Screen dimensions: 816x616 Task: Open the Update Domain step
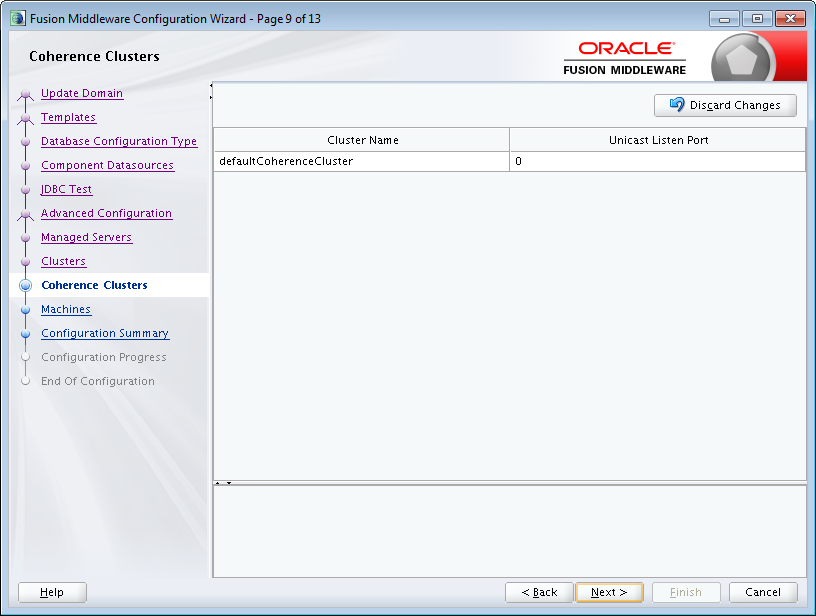click(82, 93)
